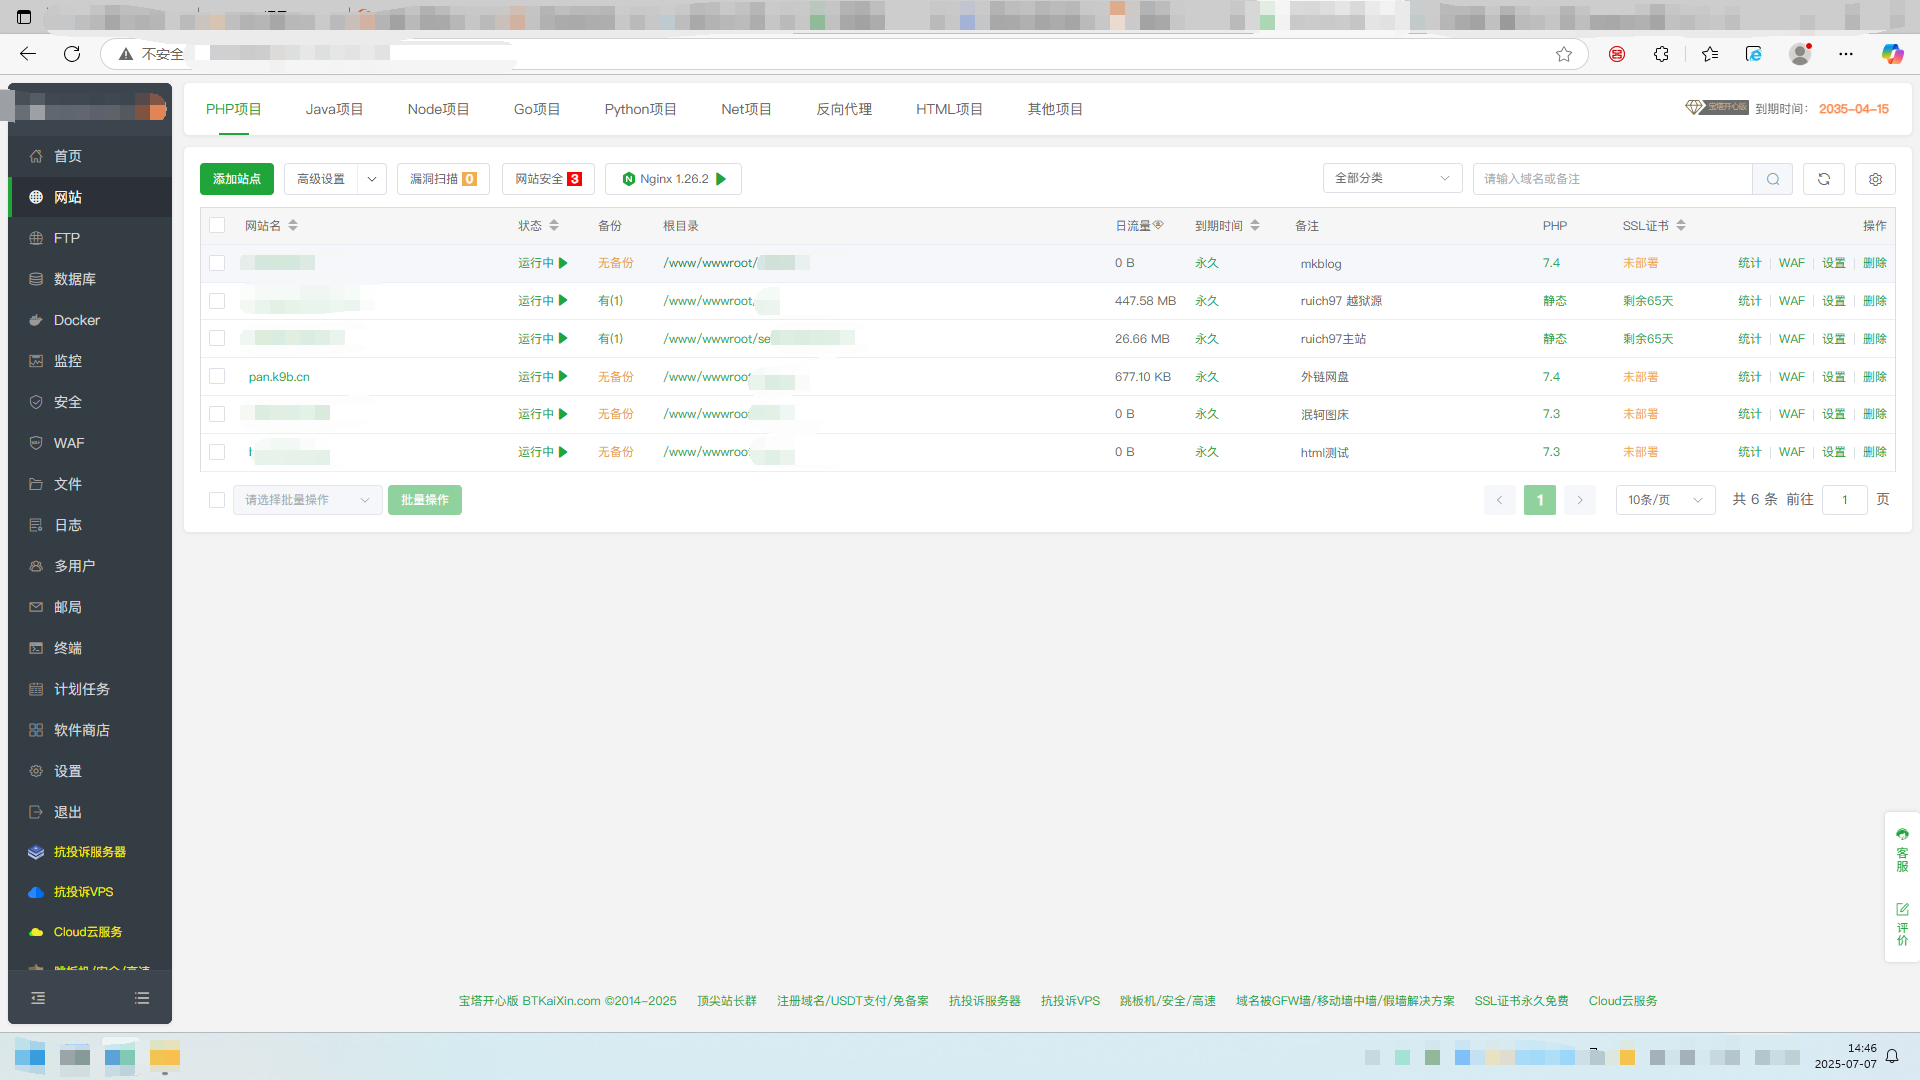The width and height of the screenshot is (1920, 1080).
Task: Toggle the batch-operation checkbox at table bottom
Action: pos(217,500)
